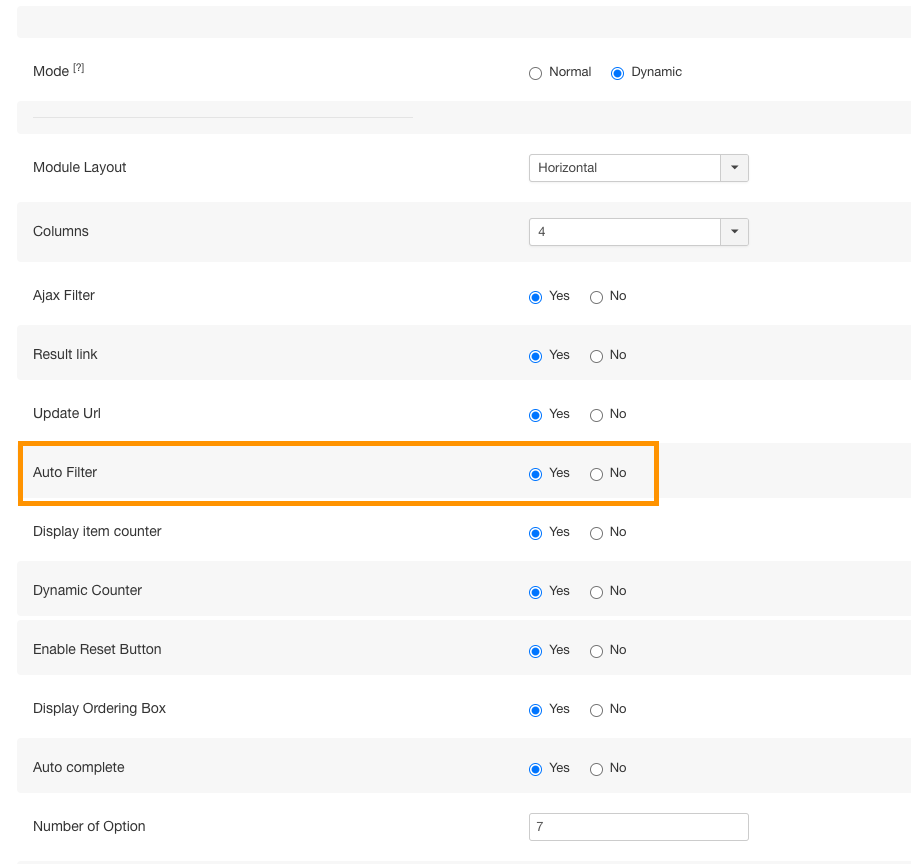Turn off Display item counter
911x864 pixels.
pyautogui.click(x=597, y=533)
